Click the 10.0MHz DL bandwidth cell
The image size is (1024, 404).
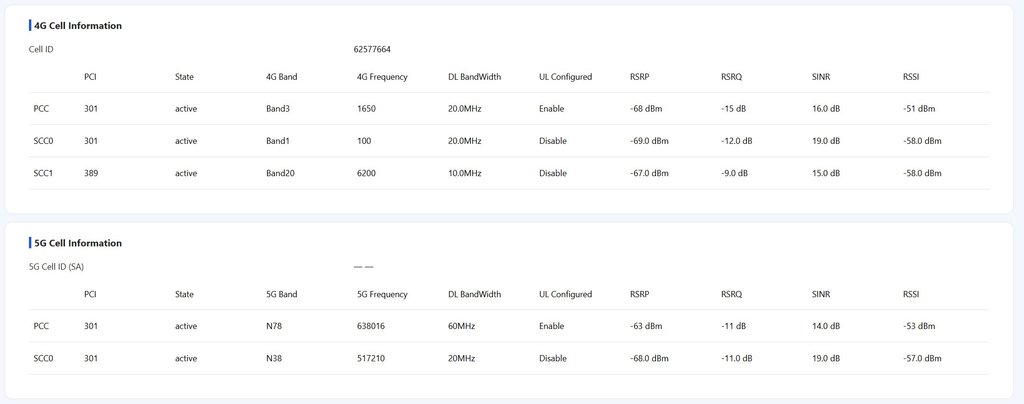click(x=465, y=173)
